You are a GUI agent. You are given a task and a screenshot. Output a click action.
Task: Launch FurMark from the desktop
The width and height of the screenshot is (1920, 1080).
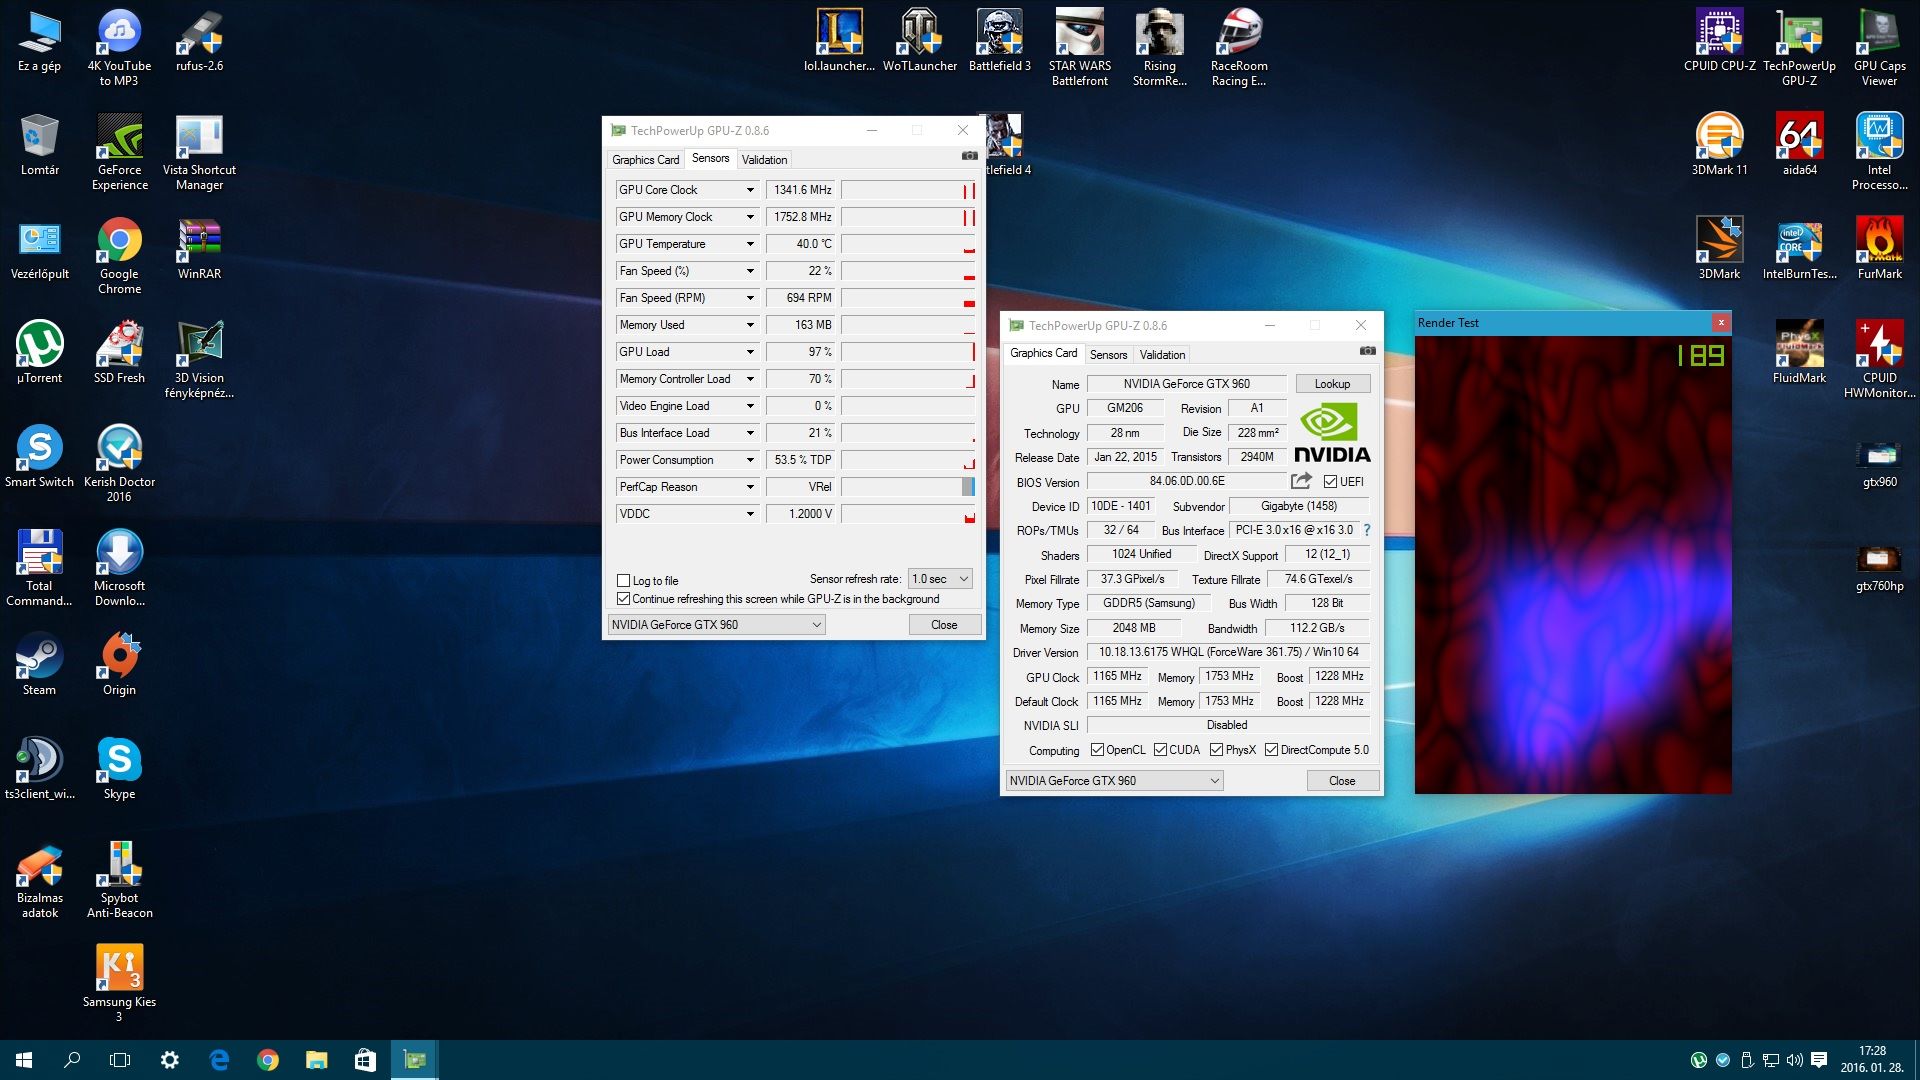[x=1879, y=248]
